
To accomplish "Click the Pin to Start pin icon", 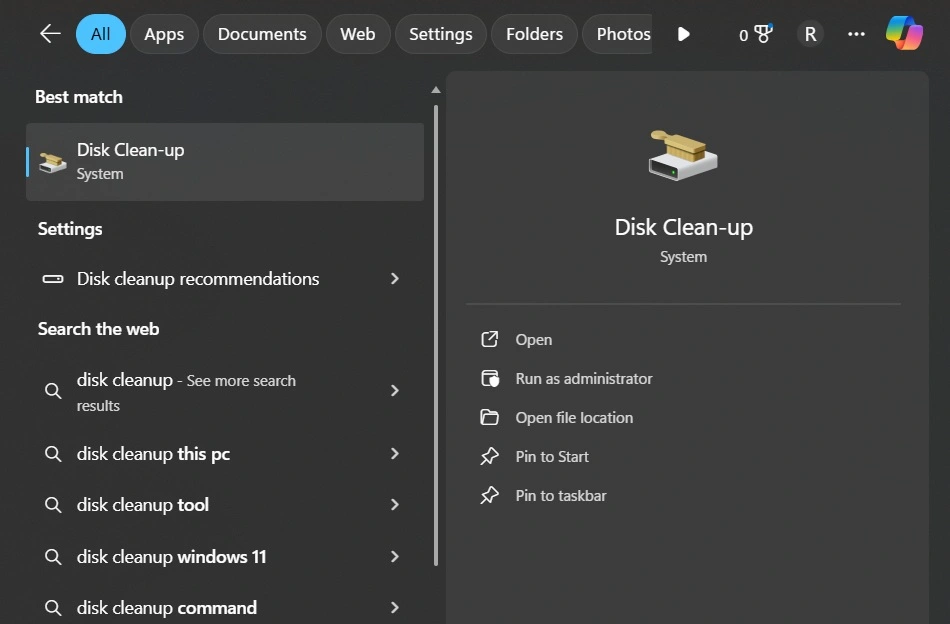I will (489, 456).
